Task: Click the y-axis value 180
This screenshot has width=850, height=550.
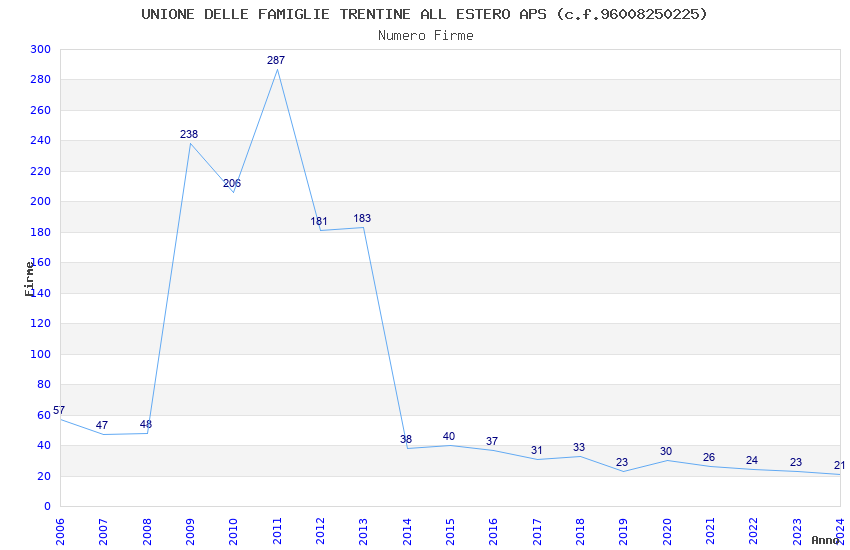Action: tap(41, 232)
